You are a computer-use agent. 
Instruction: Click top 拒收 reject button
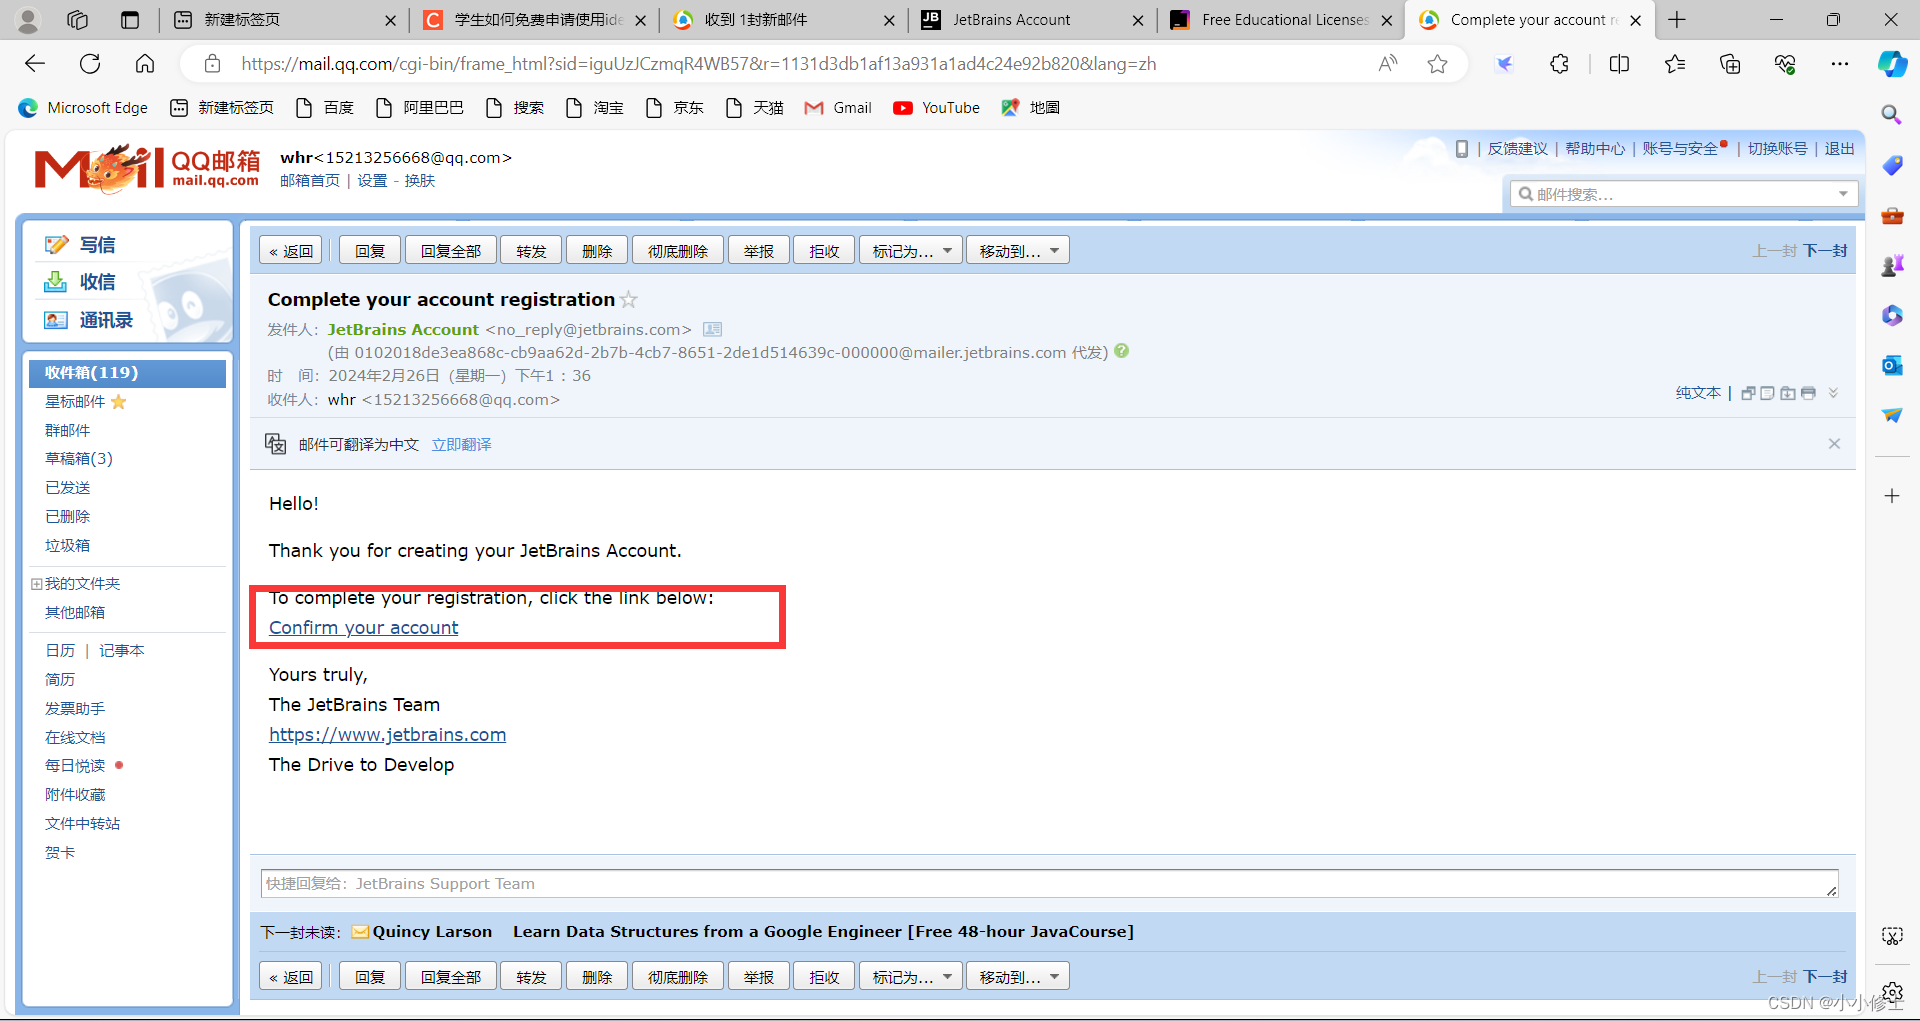824,251
